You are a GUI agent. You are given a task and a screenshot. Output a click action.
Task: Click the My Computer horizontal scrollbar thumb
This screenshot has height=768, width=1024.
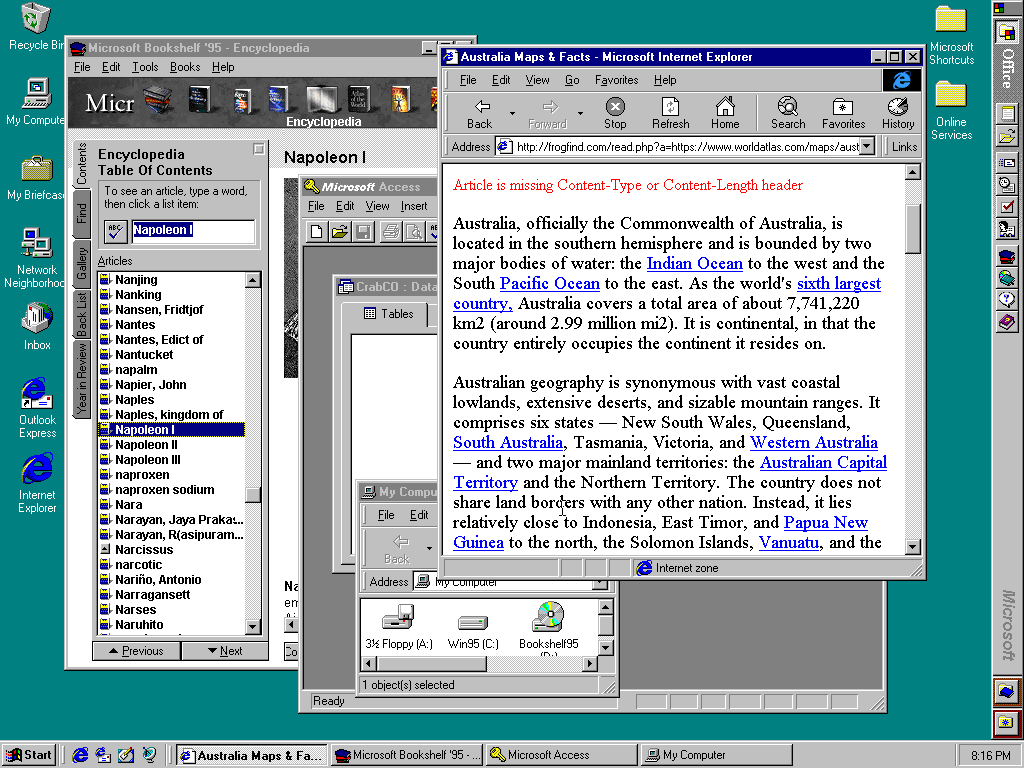[x=431, y=664]
